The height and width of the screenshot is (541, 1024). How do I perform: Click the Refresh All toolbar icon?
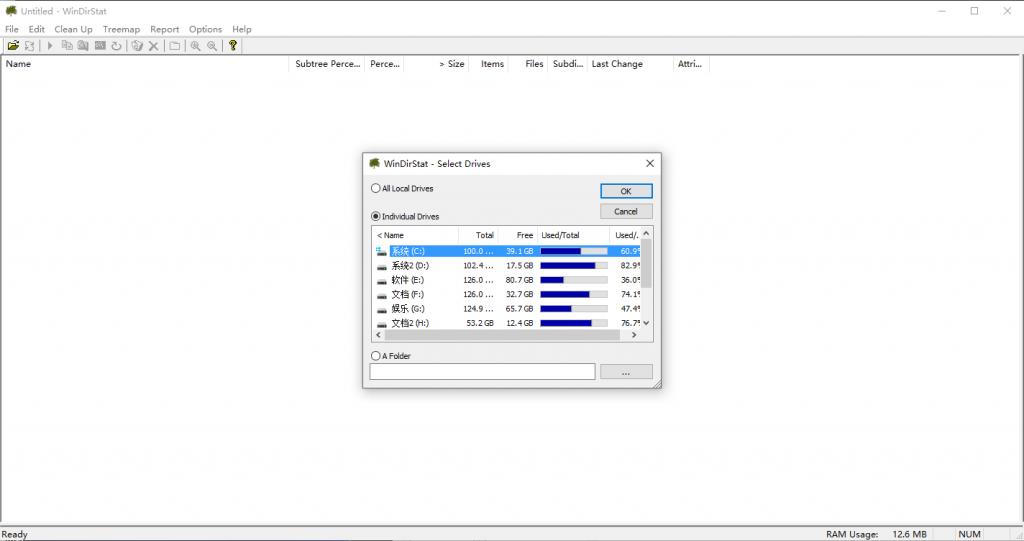(x=29, y=46)
